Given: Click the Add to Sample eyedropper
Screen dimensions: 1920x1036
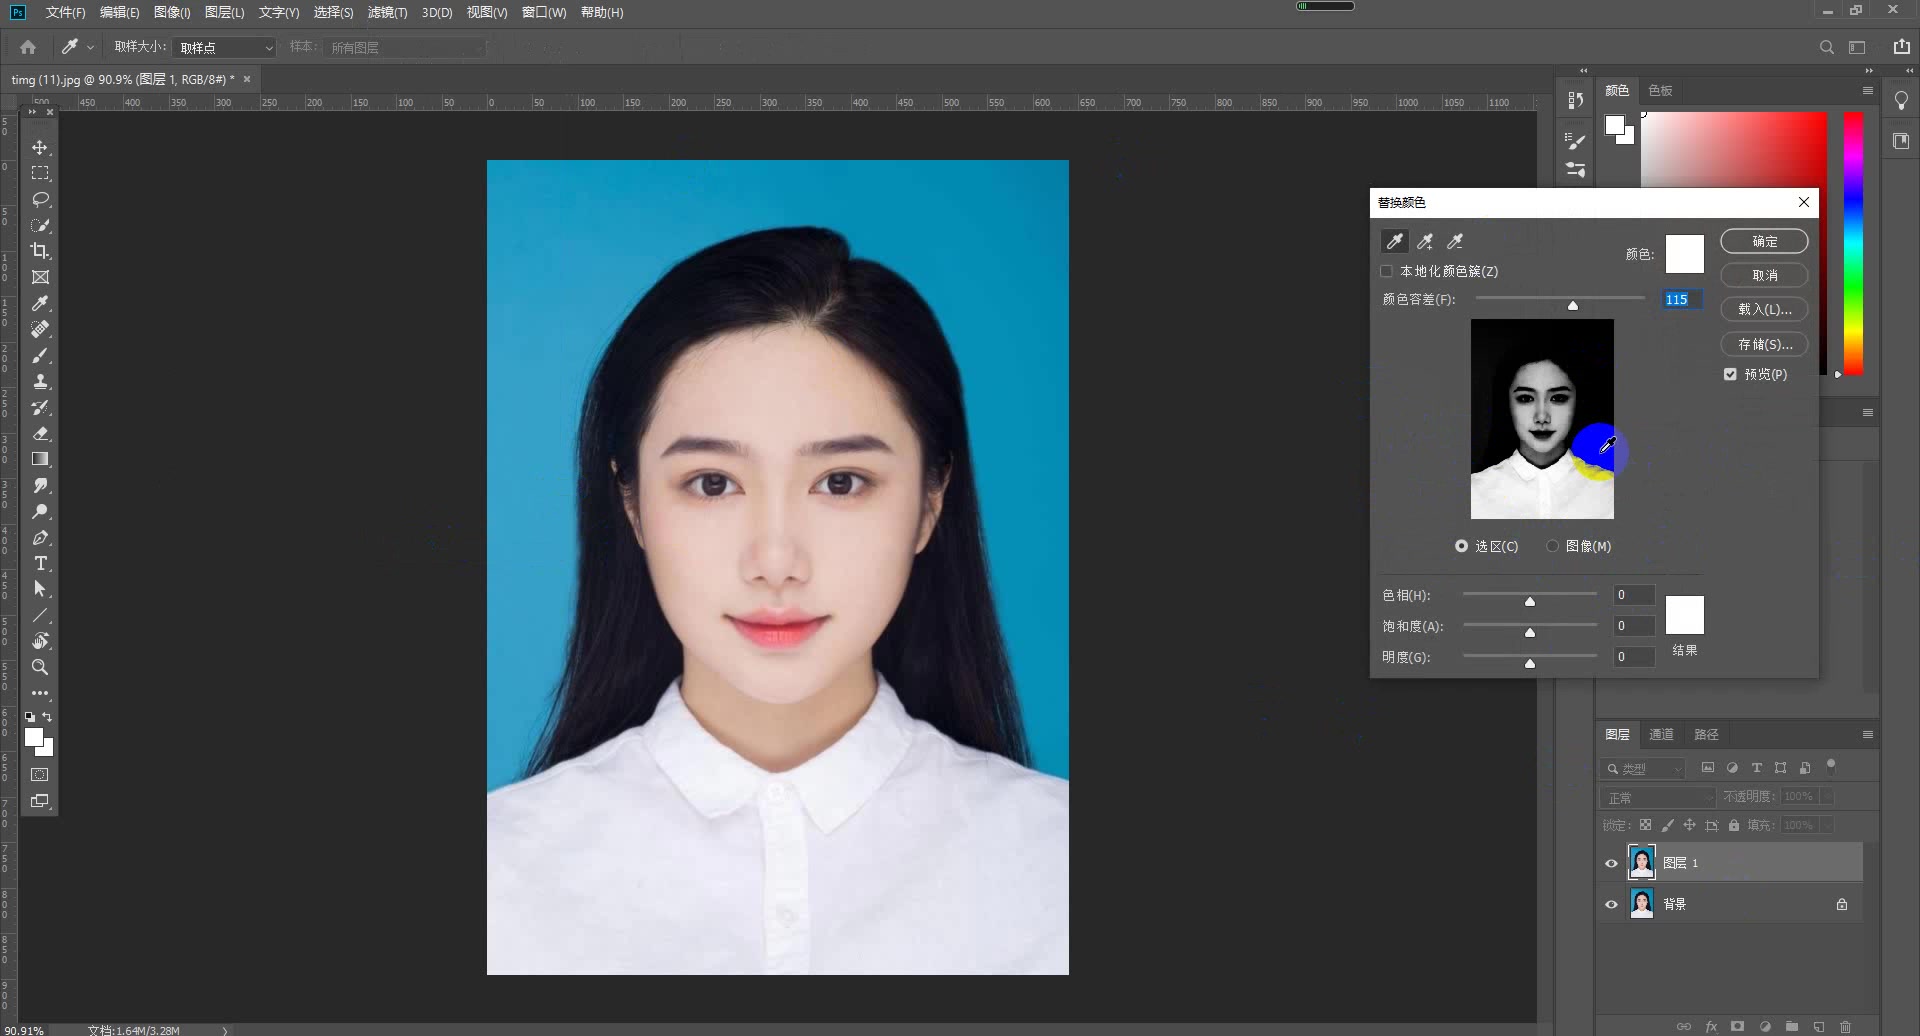Looking at the screenshot, I should (1425, 241).
